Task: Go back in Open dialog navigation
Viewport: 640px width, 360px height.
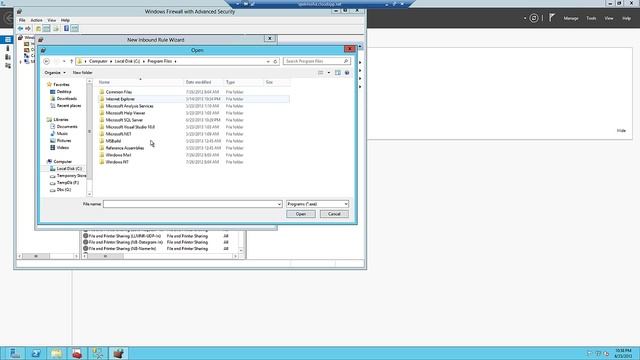Action: coord(47,61)
